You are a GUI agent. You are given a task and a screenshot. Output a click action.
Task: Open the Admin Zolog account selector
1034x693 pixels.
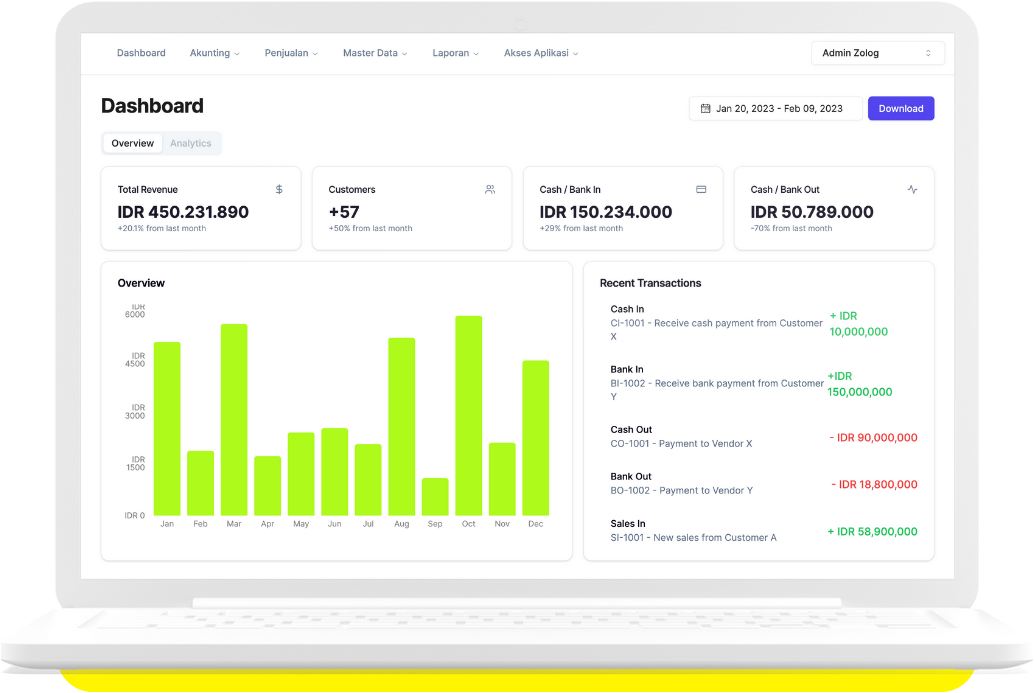(x=876, y=53)
